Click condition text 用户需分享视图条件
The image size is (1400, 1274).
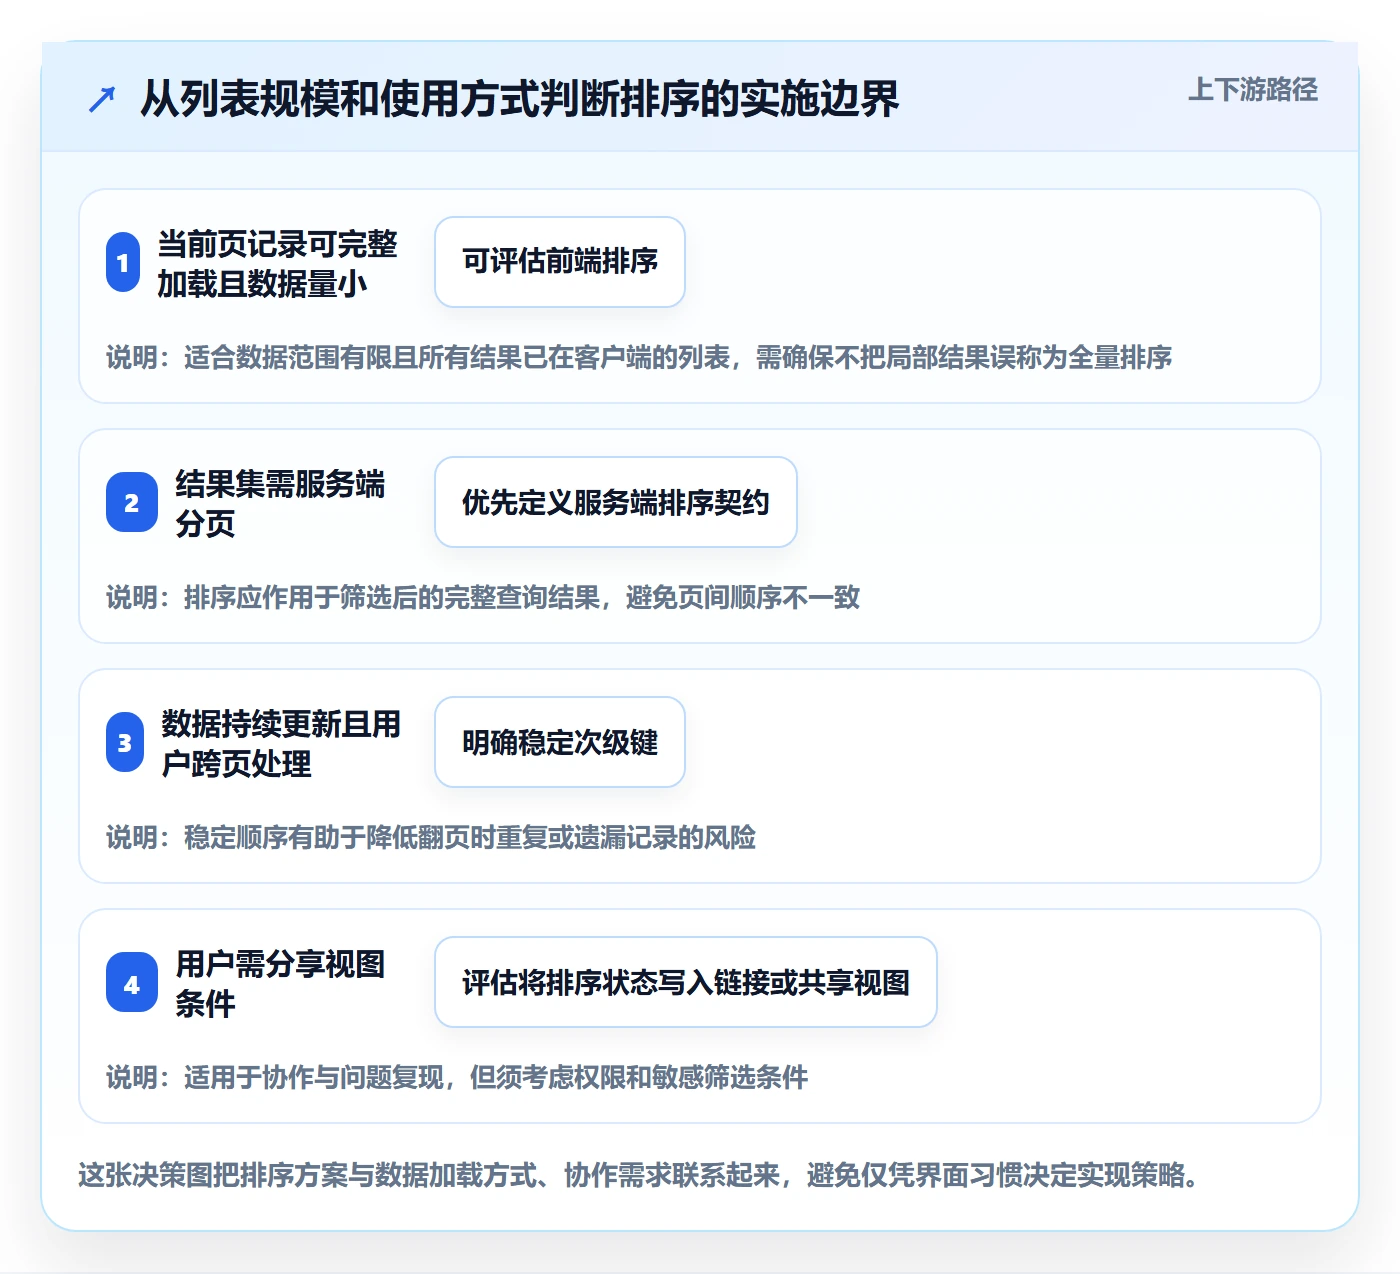[x=280, y=983]
